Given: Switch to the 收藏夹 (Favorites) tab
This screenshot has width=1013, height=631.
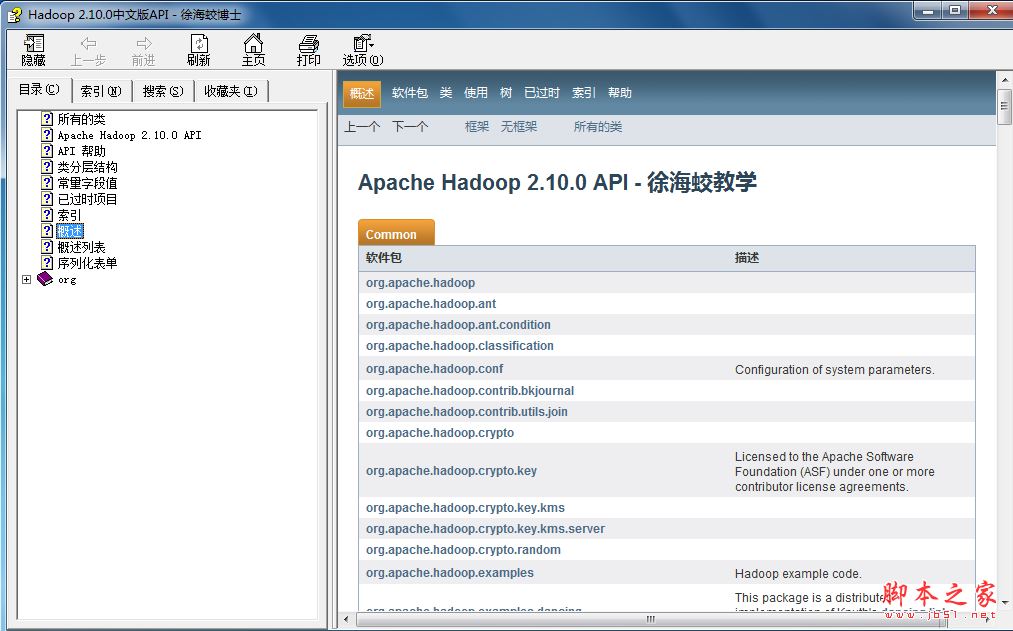Looking at the screenshot, I should pos(231,91).
